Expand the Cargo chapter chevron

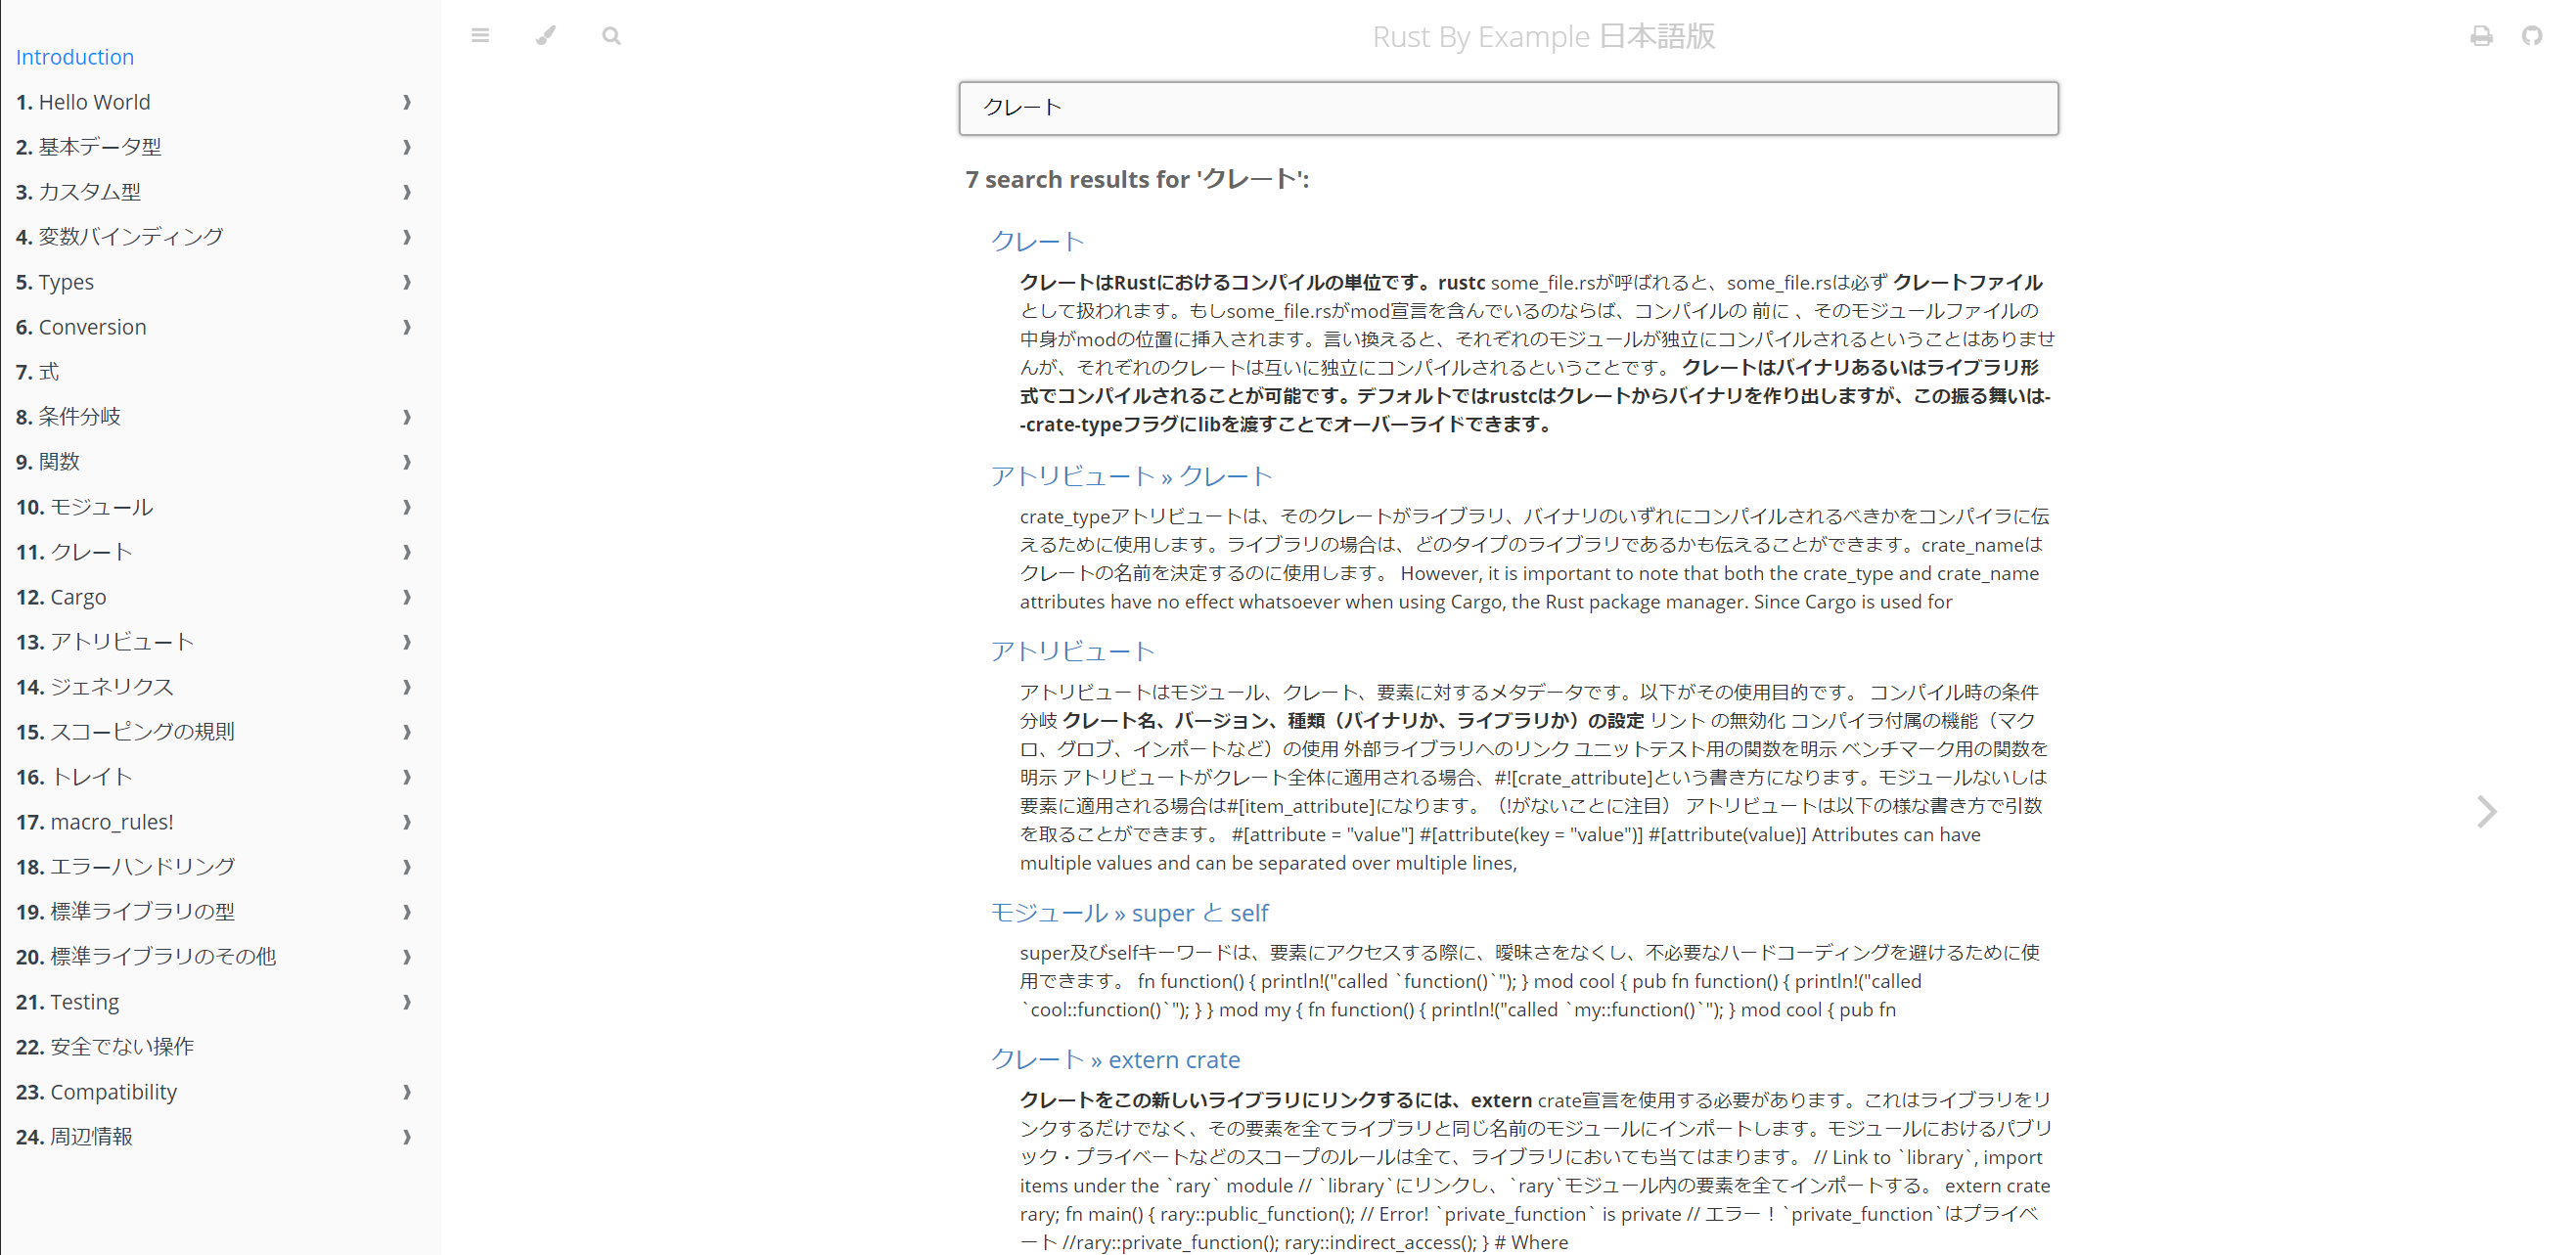406,597
